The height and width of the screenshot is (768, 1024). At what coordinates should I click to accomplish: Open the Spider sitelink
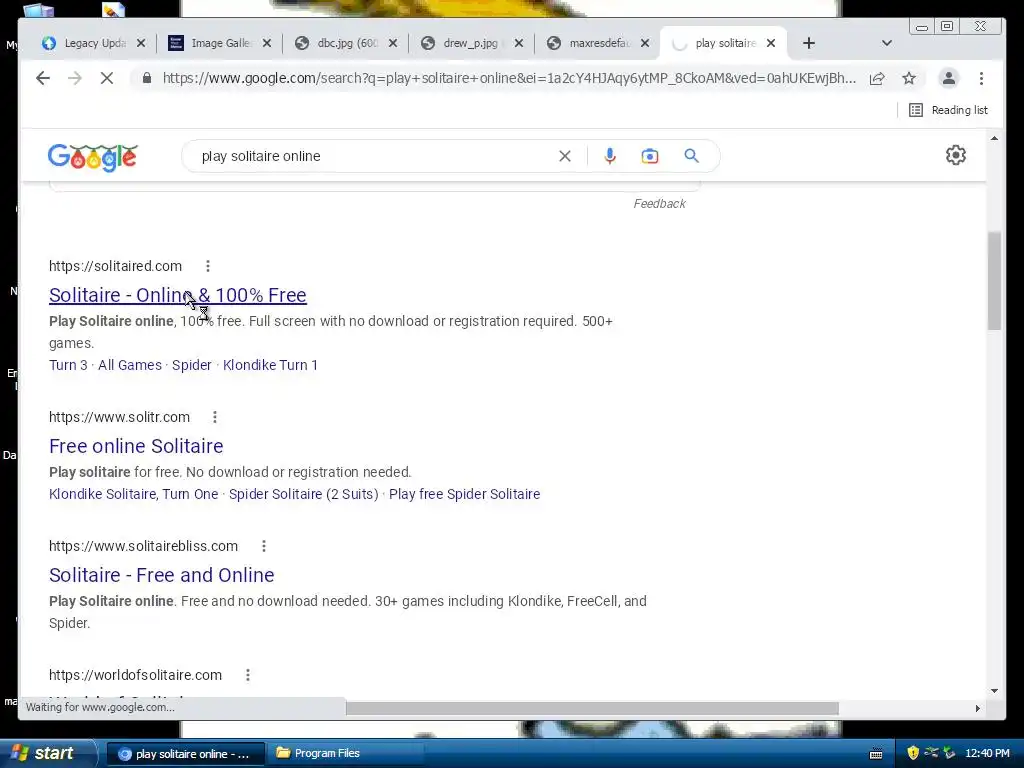(x=191, y=365)
